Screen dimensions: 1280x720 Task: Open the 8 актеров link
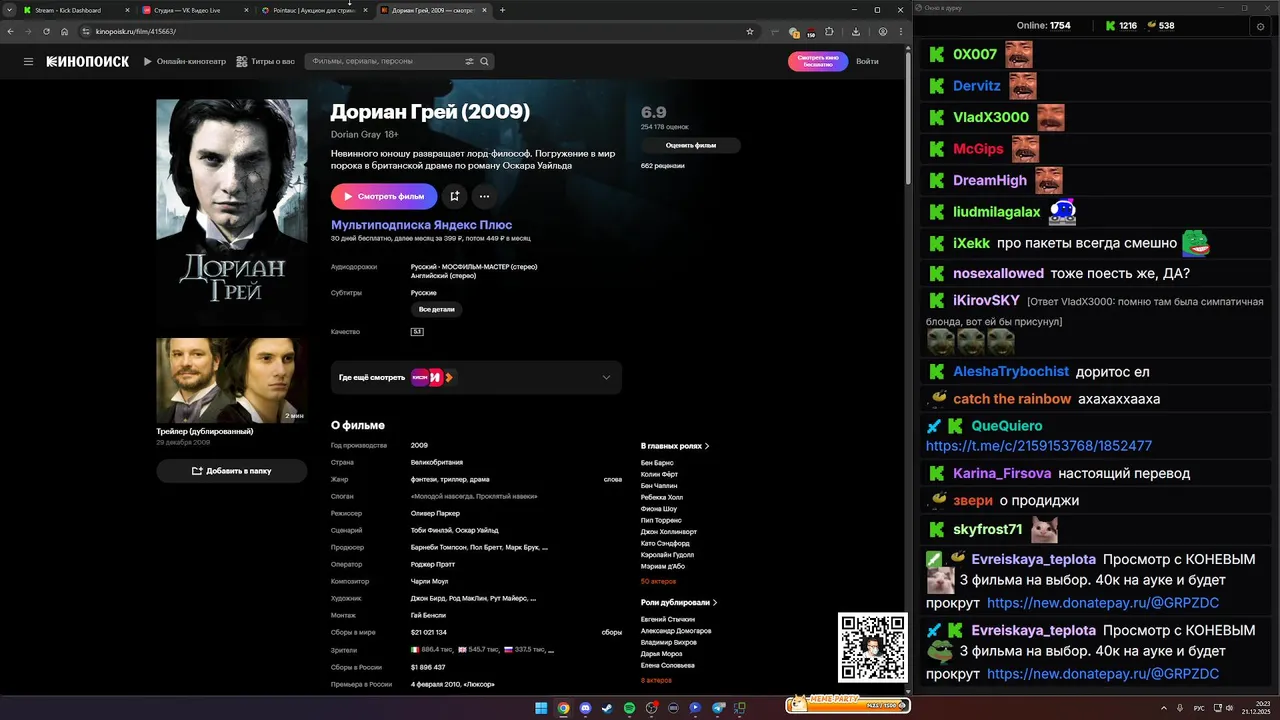pos(656,680)
